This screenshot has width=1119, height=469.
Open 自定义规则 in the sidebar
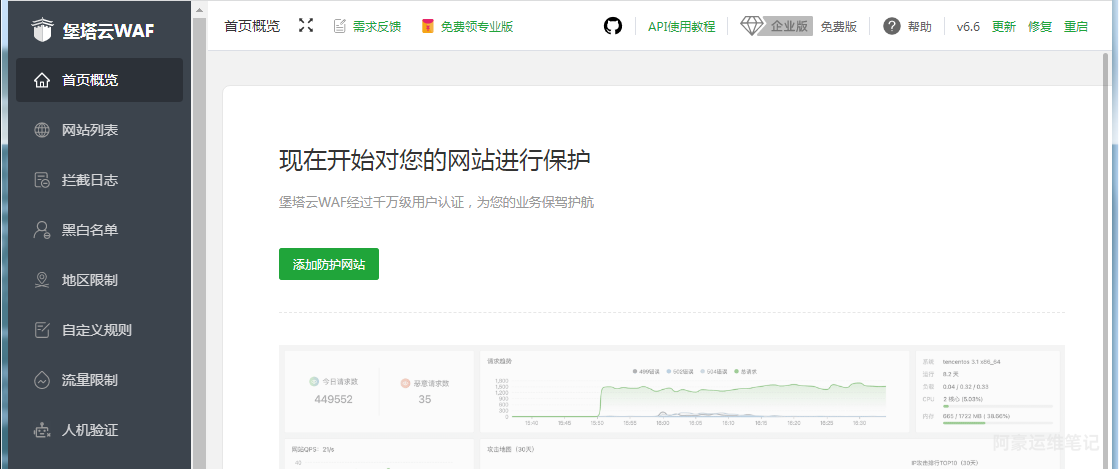click(x=99, y=330)
